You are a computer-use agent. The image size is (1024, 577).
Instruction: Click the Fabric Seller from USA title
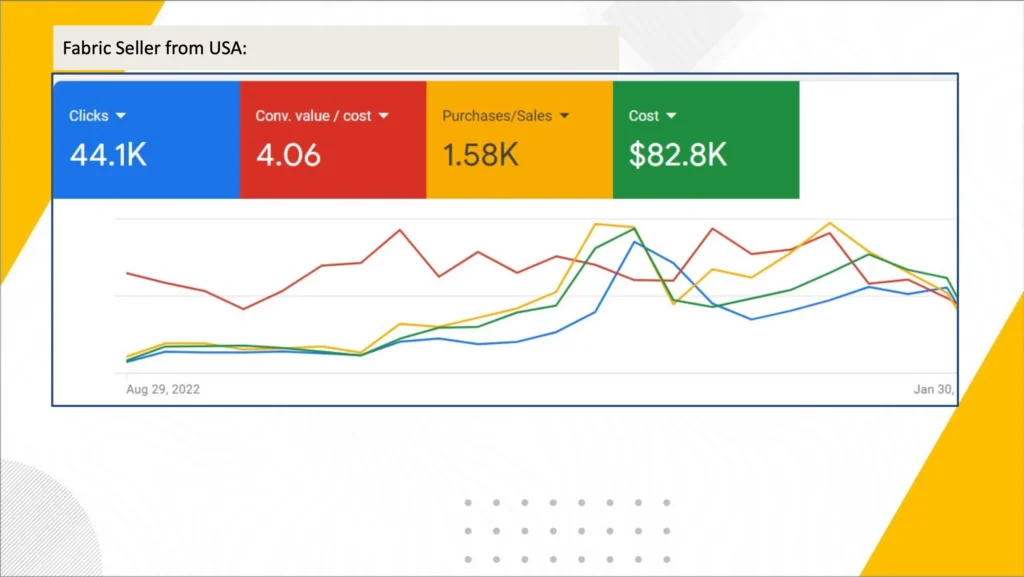[154, 47]
